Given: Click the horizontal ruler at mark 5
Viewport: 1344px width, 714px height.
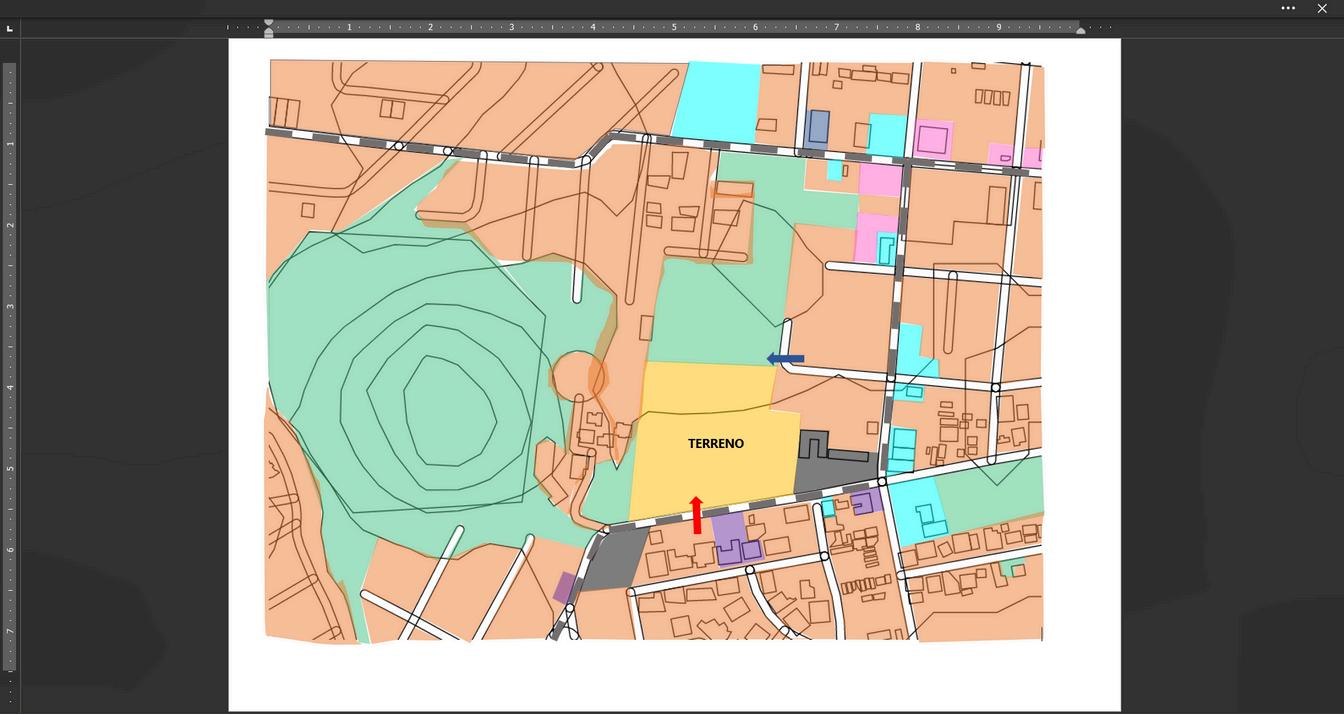Looking at the screenshot, I should pyautogui.click(x=674, y=27).
